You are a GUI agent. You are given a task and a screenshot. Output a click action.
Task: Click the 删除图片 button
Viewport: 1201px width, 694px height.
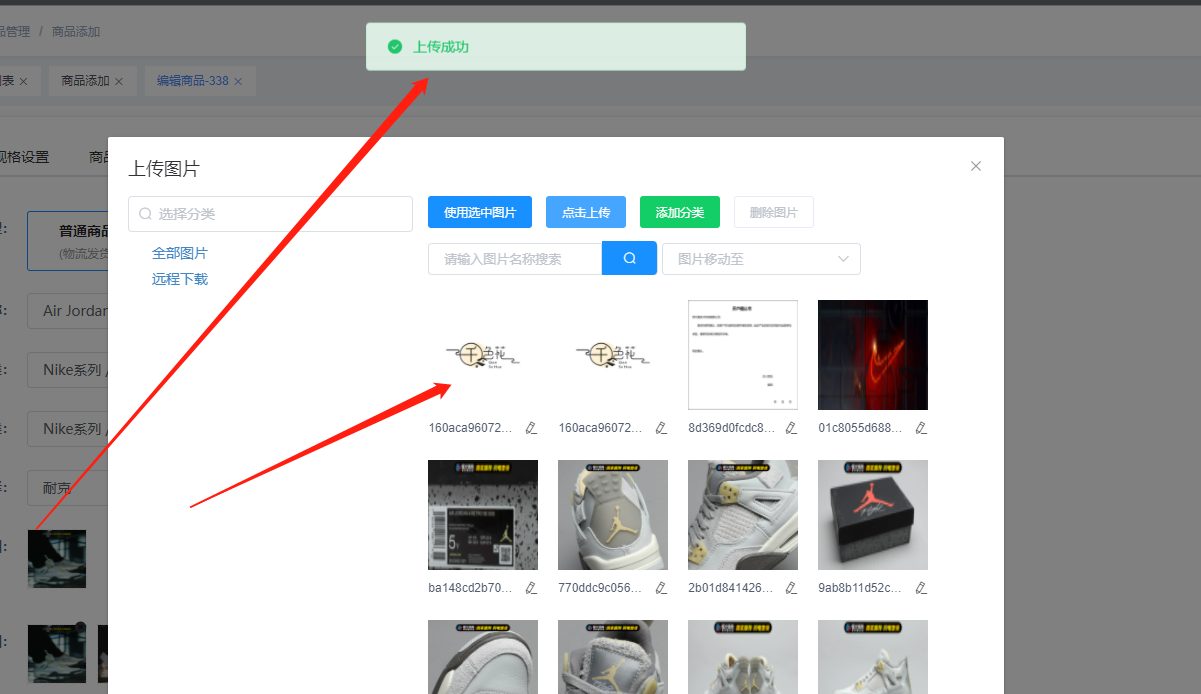tap(774, 212)
